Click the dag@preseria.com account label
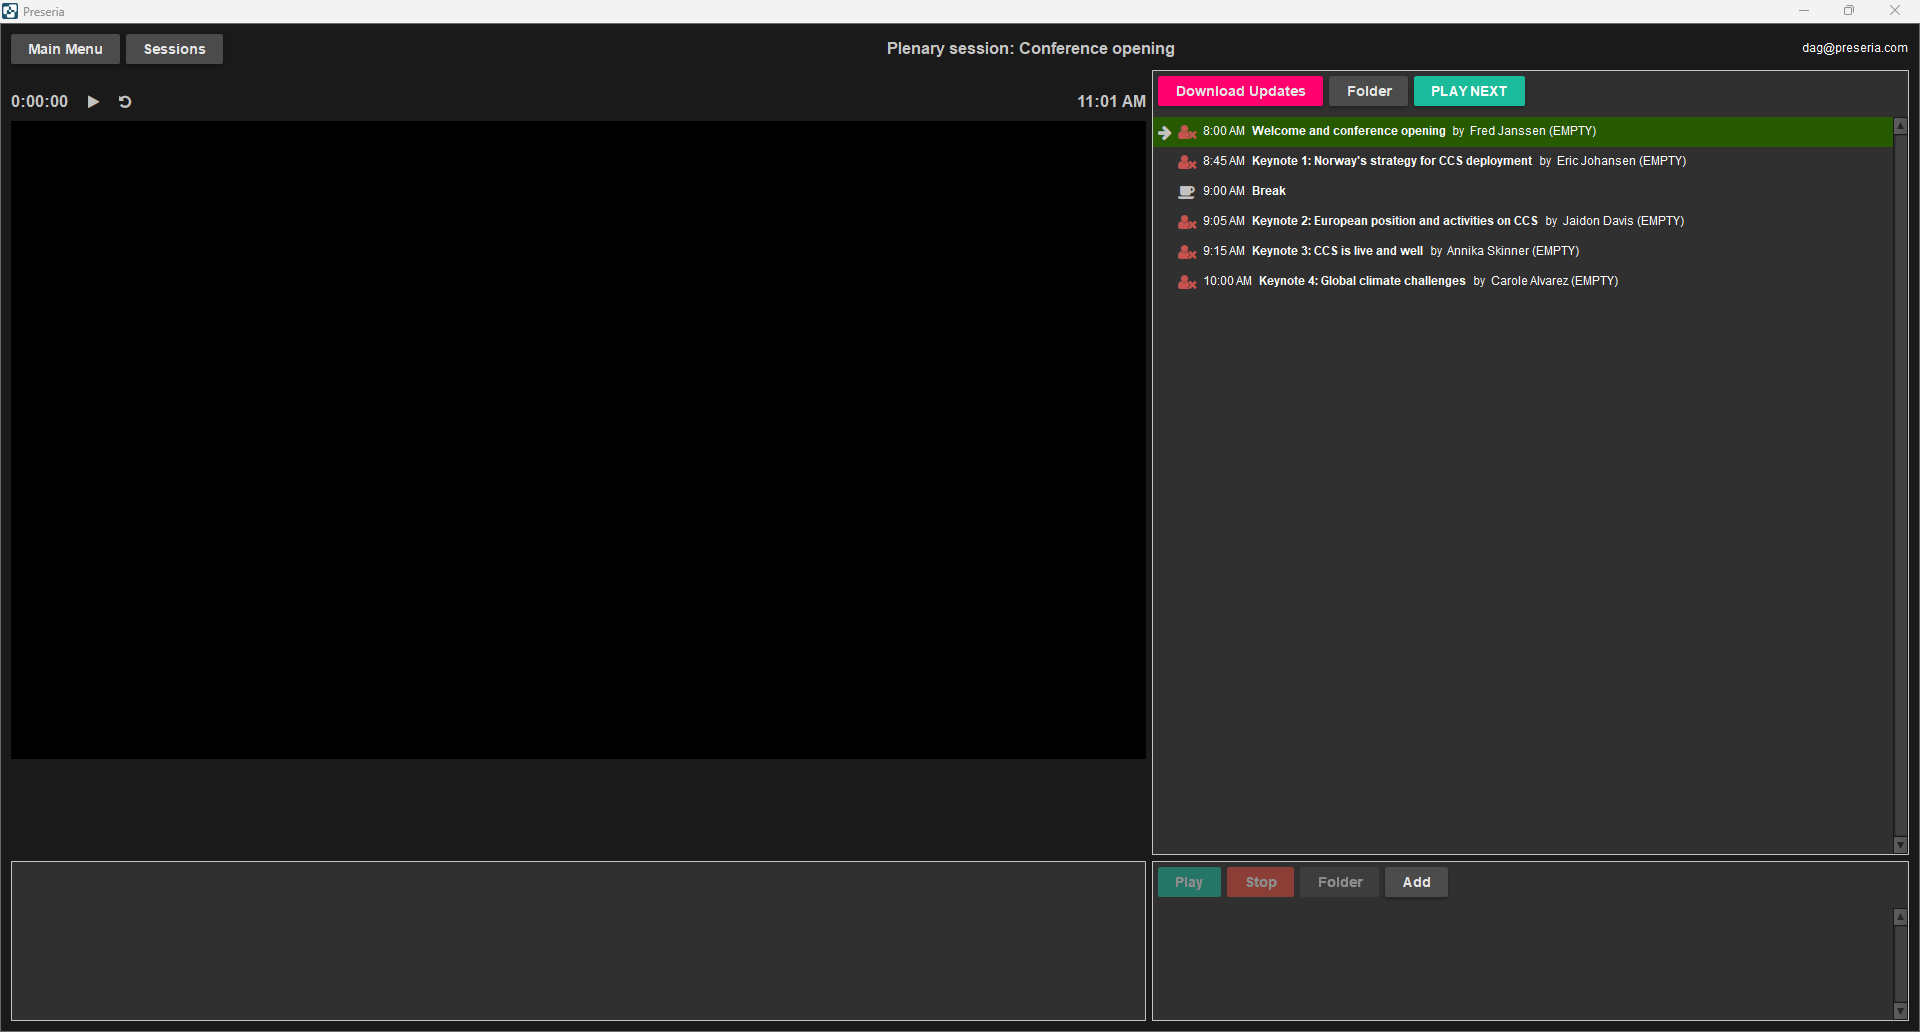The width and height of the screenshot is (1920, 1032). click(x=1854, y=48)
